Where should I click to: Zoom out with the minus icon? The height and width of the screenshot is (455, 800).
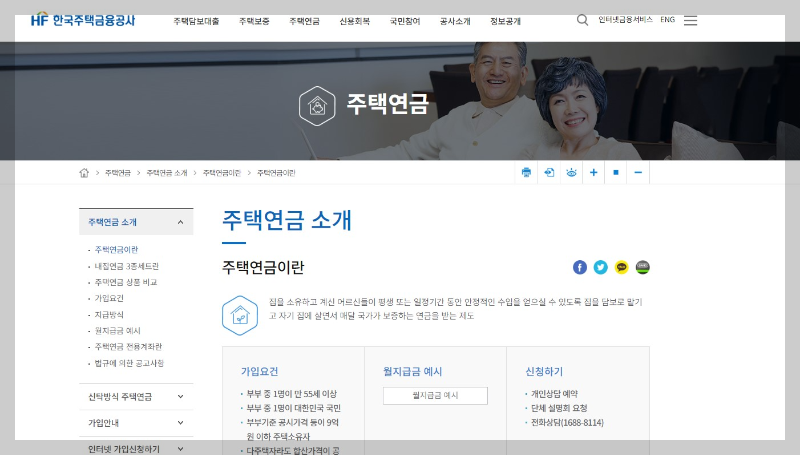click(x=638, y=172)
